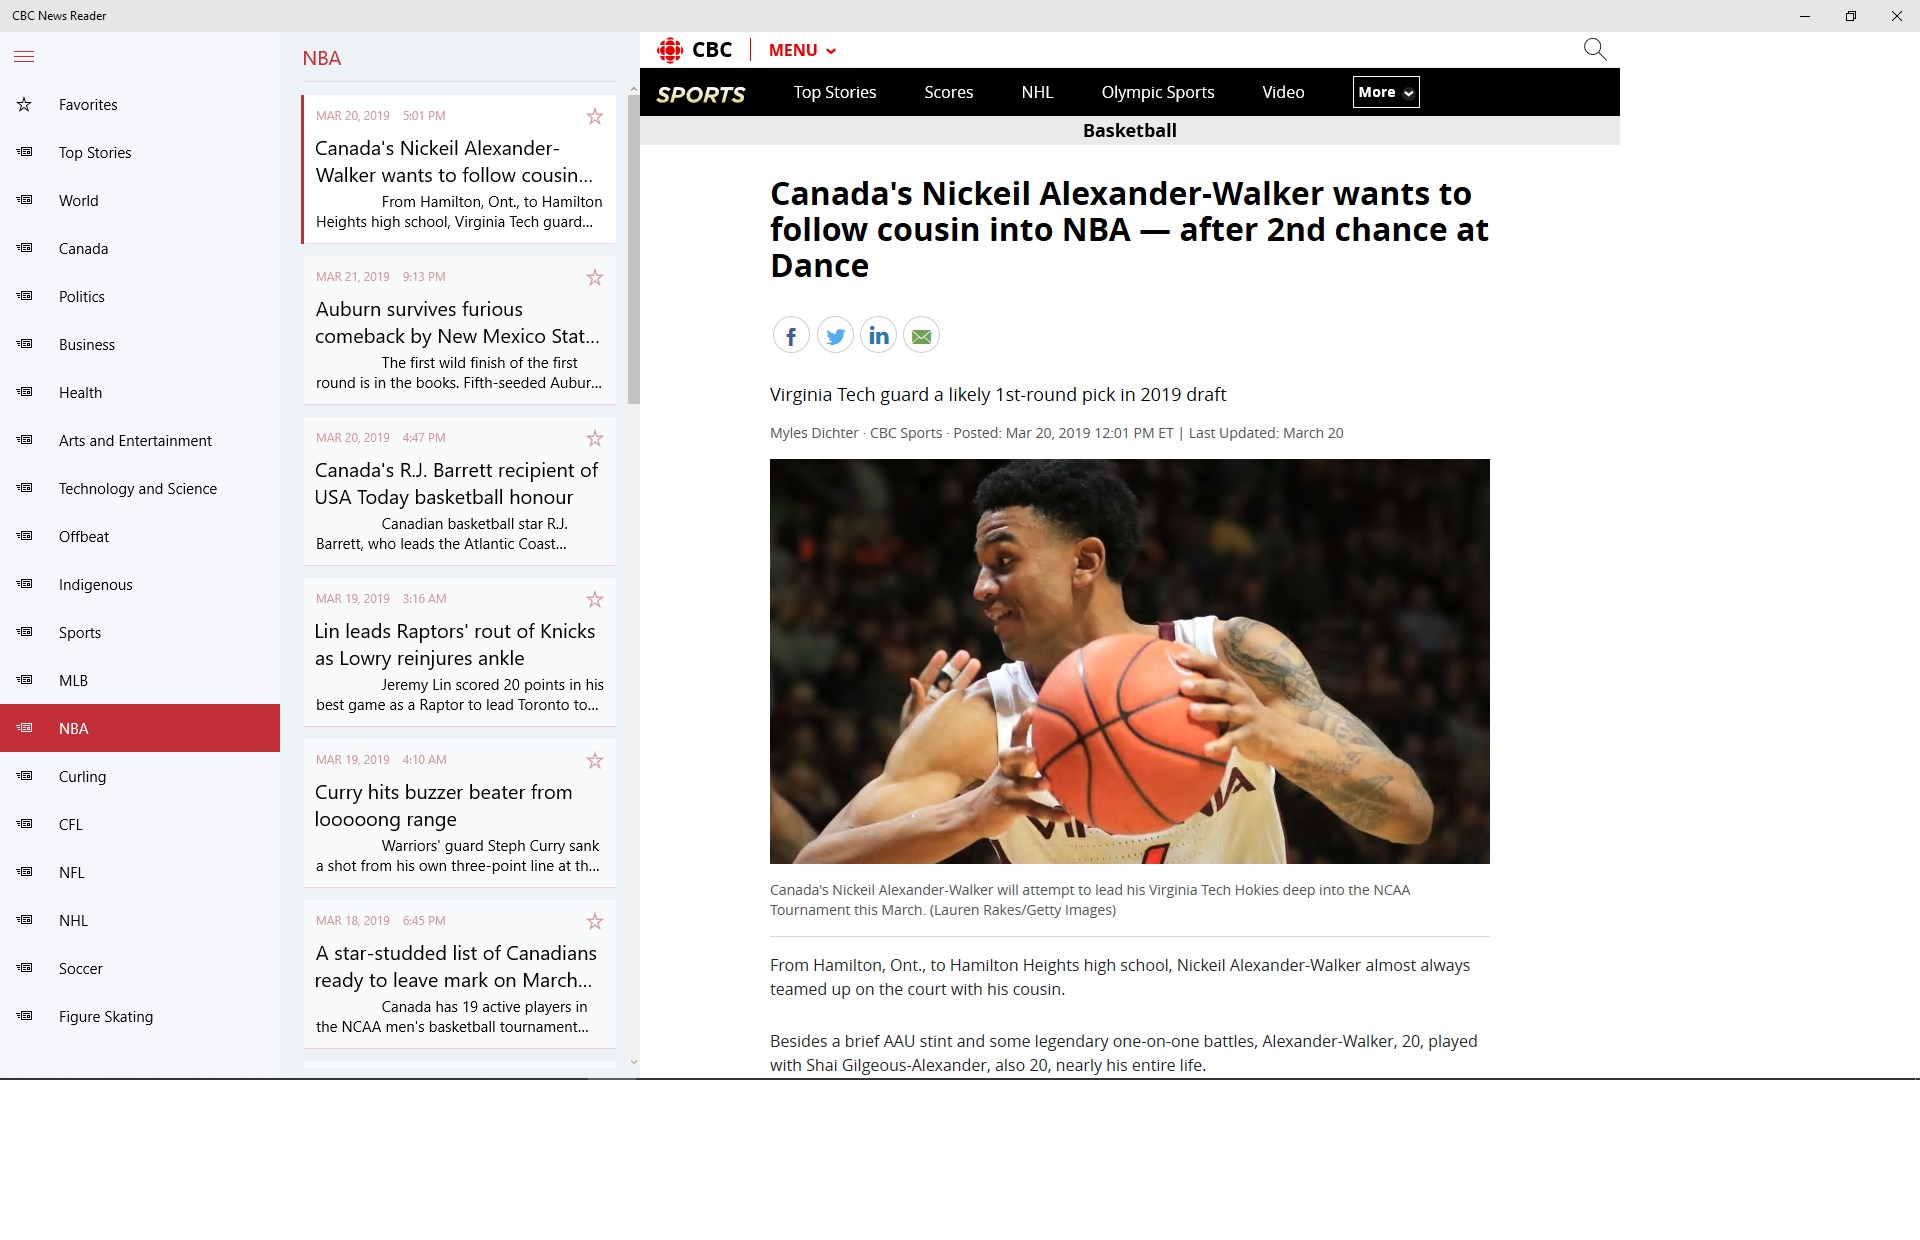Viewport: 1920px width, 1240px height.
Task: Star the Curry buzzer beater article
Action: (595, 760)
